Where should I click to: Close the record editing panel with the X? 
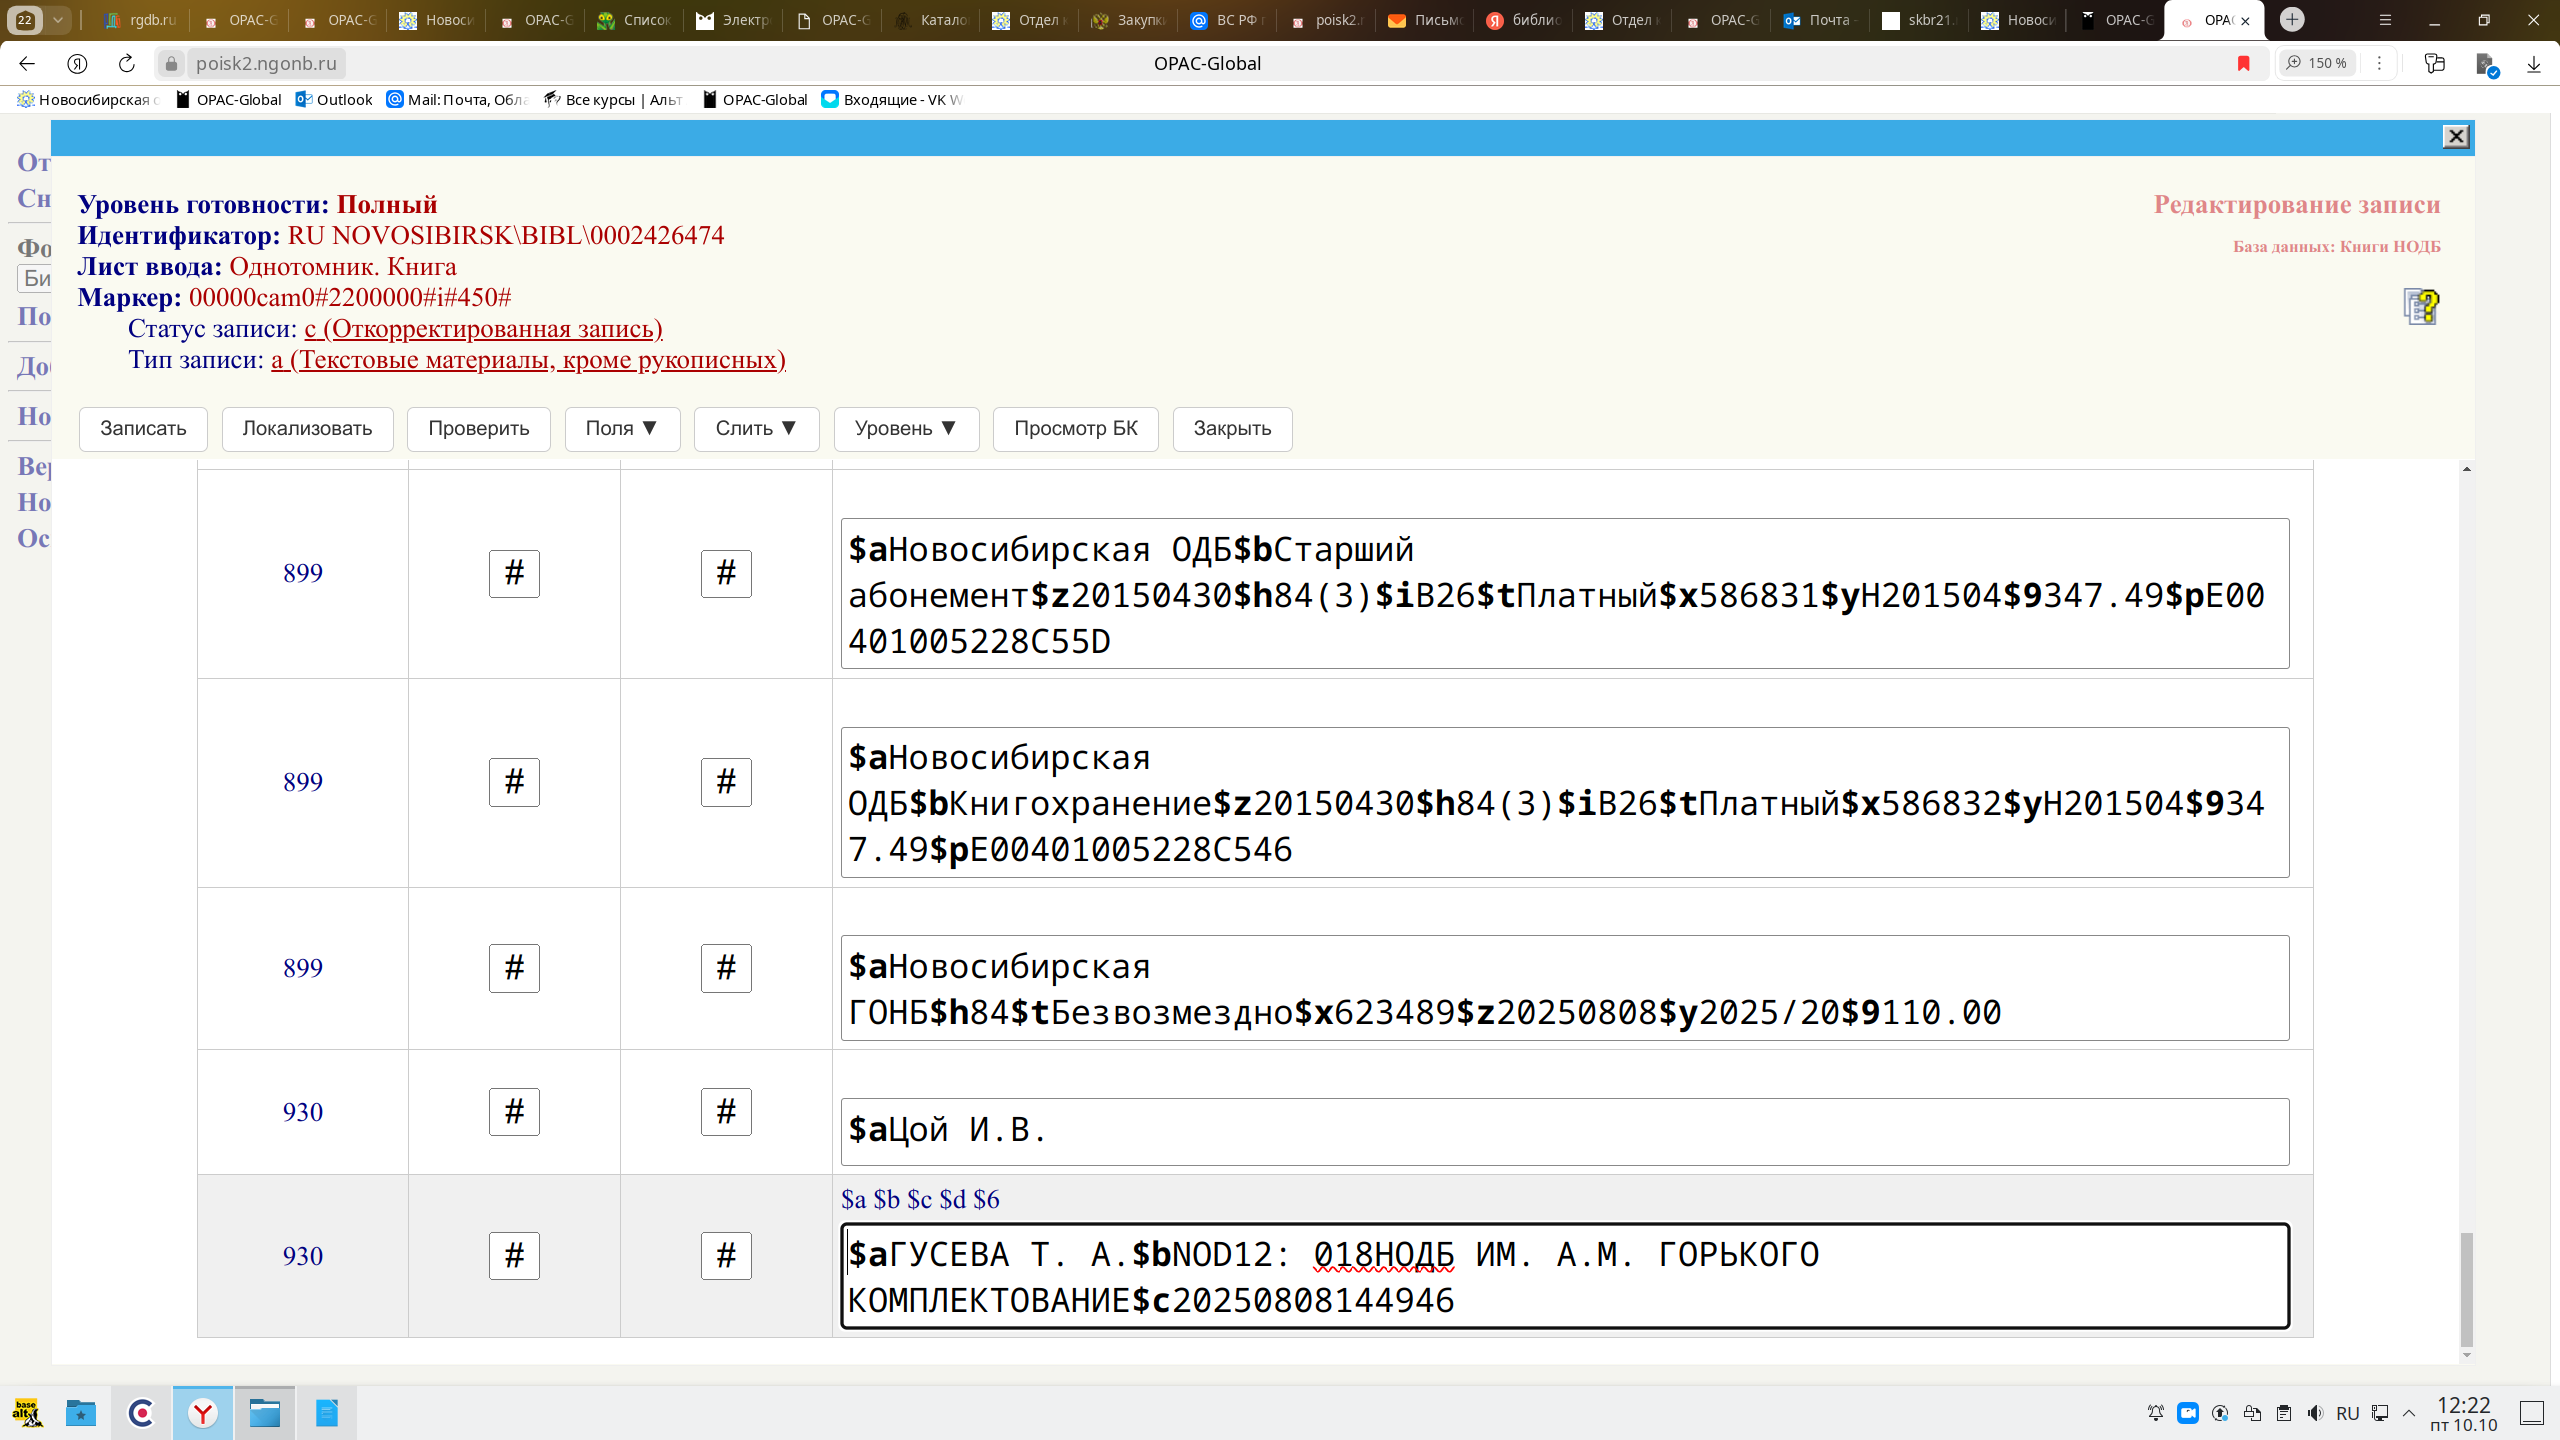coord(2456,137)
